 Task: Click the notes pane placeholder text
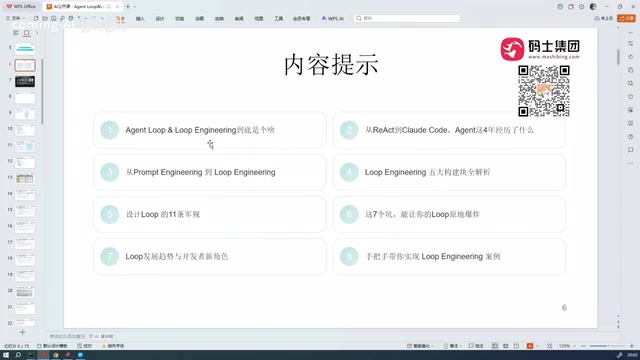[x=67, y=336]
